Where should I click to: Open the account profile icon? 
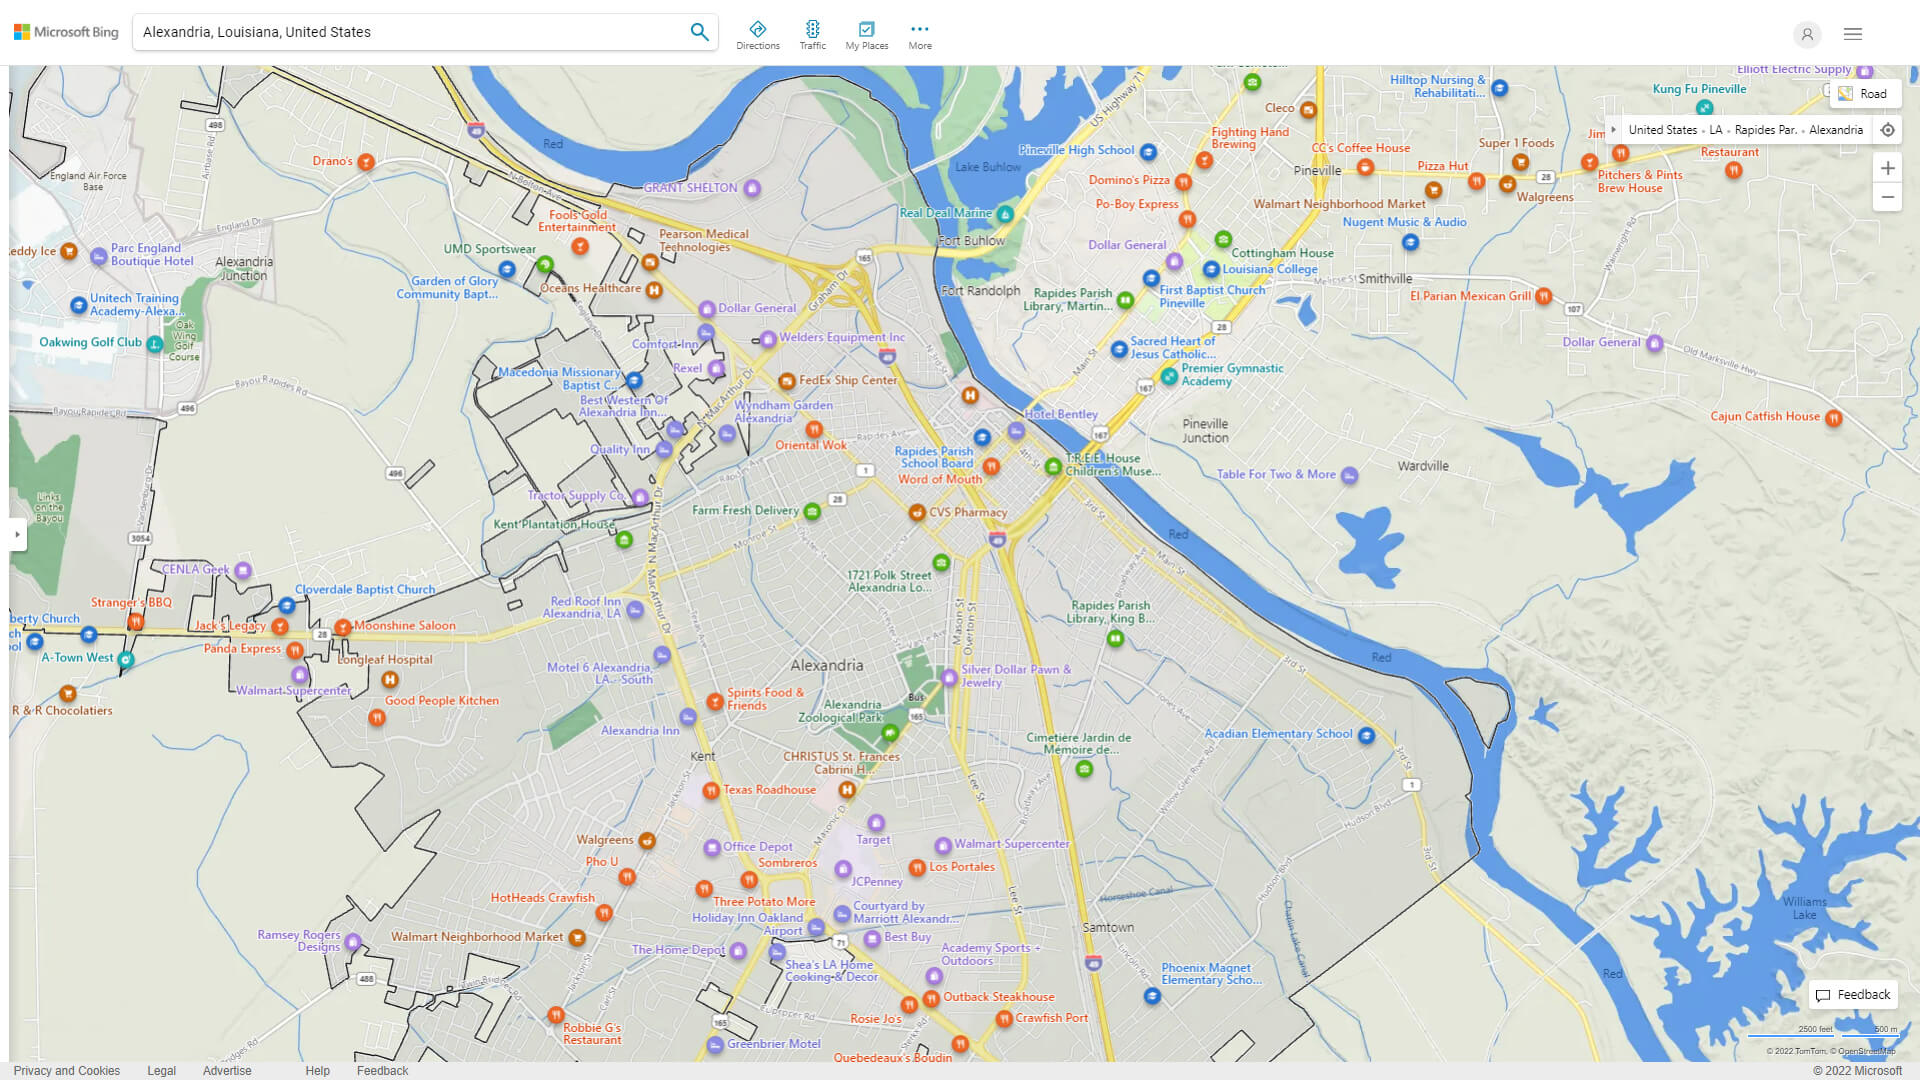tap(1807, 34)
